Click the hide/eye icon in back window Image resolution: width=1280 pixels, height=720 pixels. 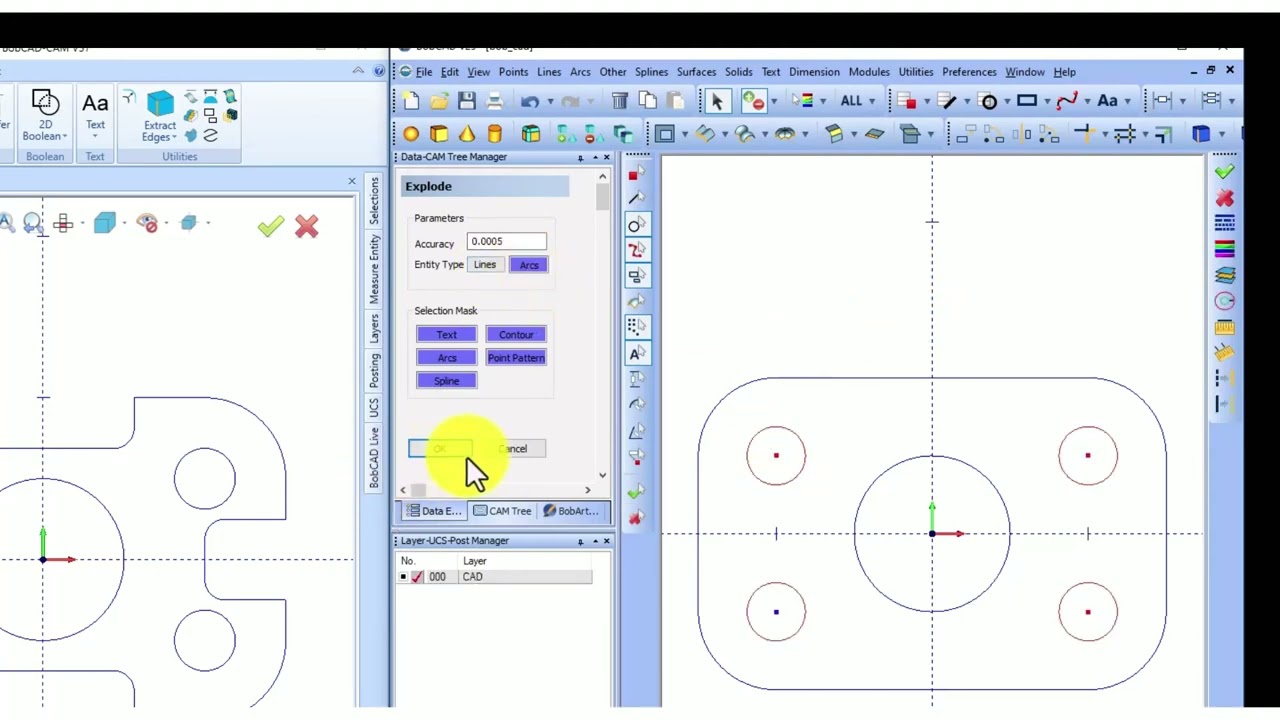(147, 223)
